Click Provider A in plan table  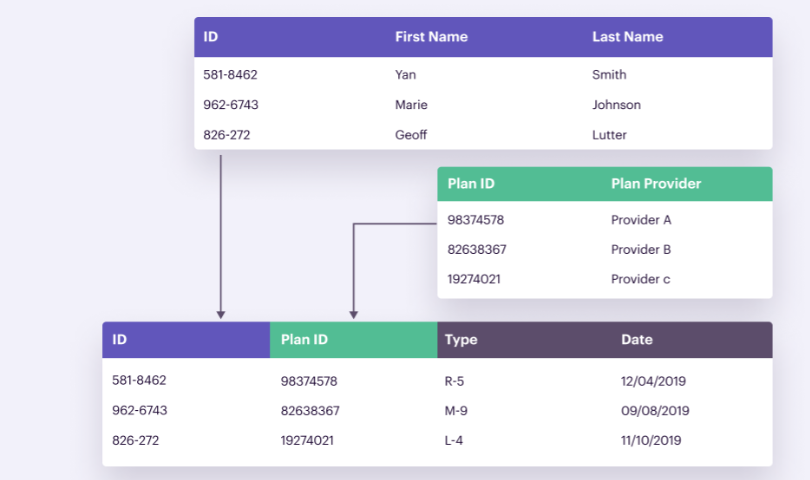[641, 220]
